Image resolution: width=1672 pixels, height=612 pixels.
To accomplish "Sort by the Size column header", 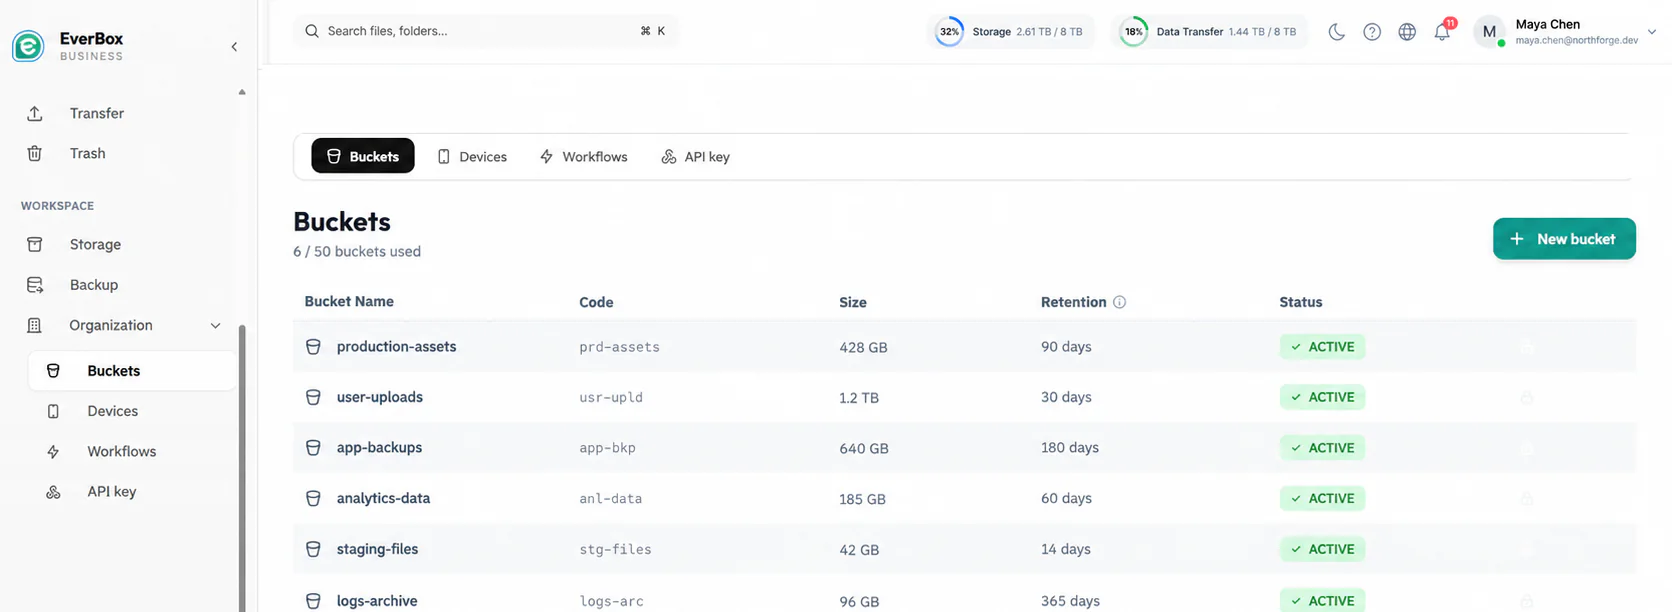I will tap(853, 302).
